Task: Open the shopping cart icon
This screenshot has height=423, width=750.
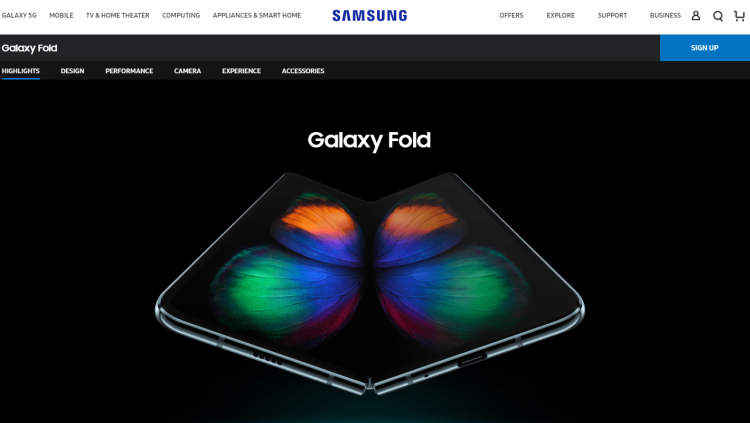Action: point(739,16)
